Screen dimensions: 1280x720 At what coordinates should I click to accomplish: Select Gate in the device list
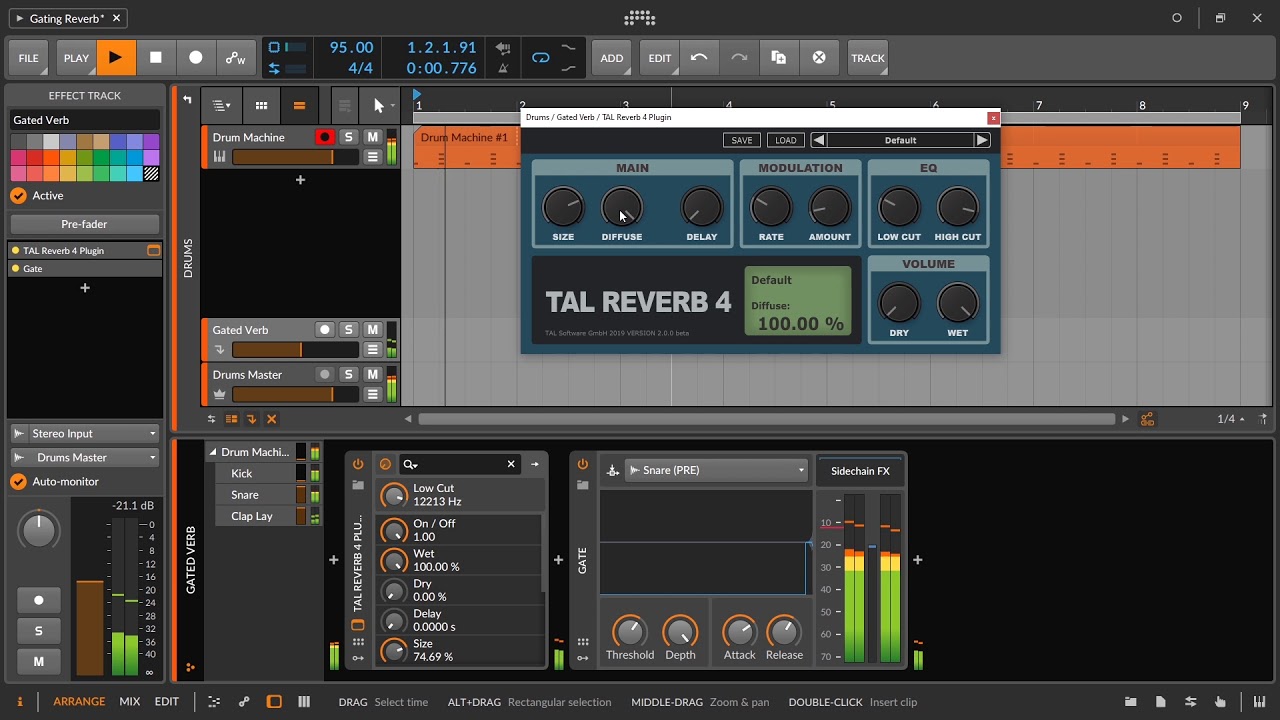click(x=85, y=269)
